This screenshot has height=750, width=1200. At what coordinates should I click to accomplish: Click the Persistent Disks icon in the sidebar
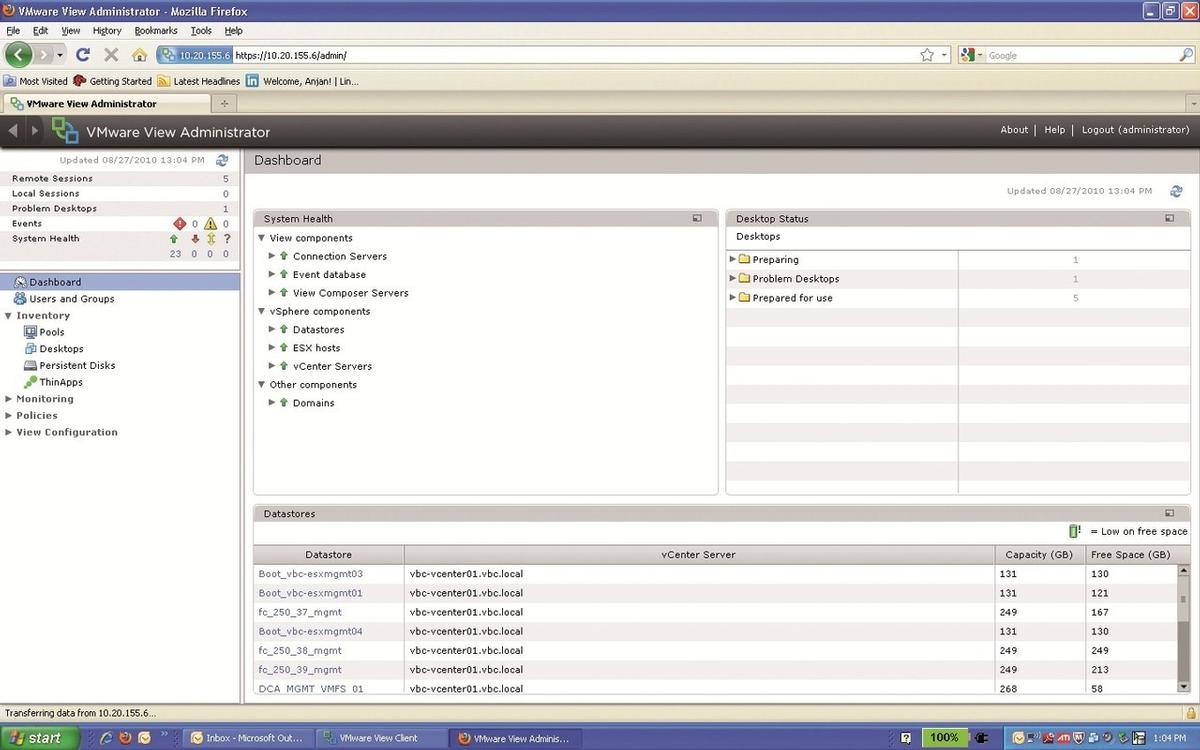click(31, 365)
